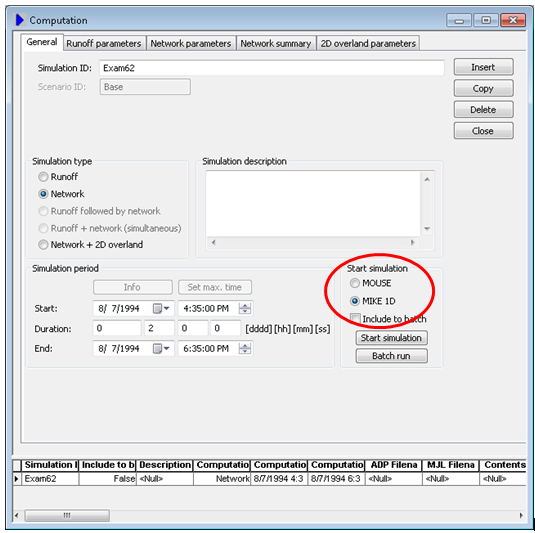535x533 pixels.
Task: Click the Include to b column header
Action: pos(107,465)
